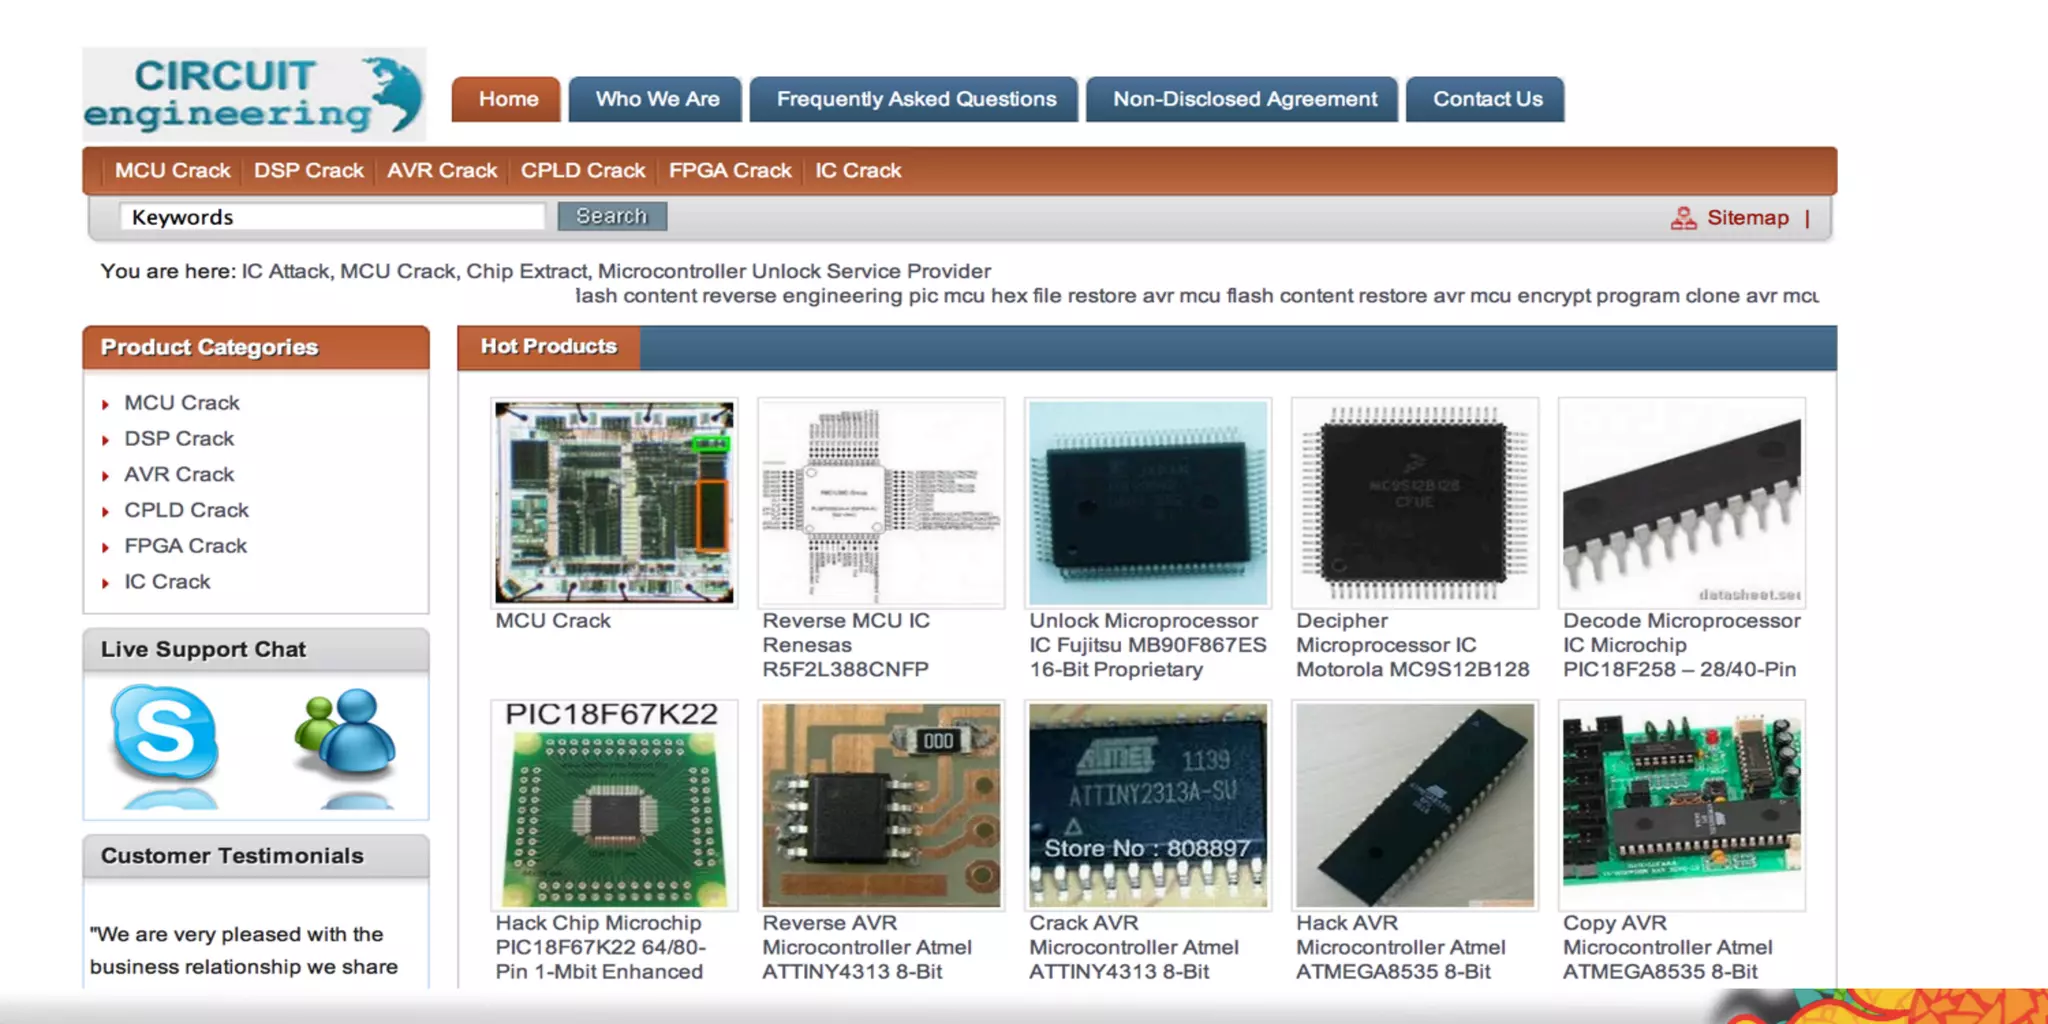Image resolution: width=2048 pixels, height=1024 pixels.
Task: Select AVR Crack in orange navigation bar
Action: click(442, 171)
